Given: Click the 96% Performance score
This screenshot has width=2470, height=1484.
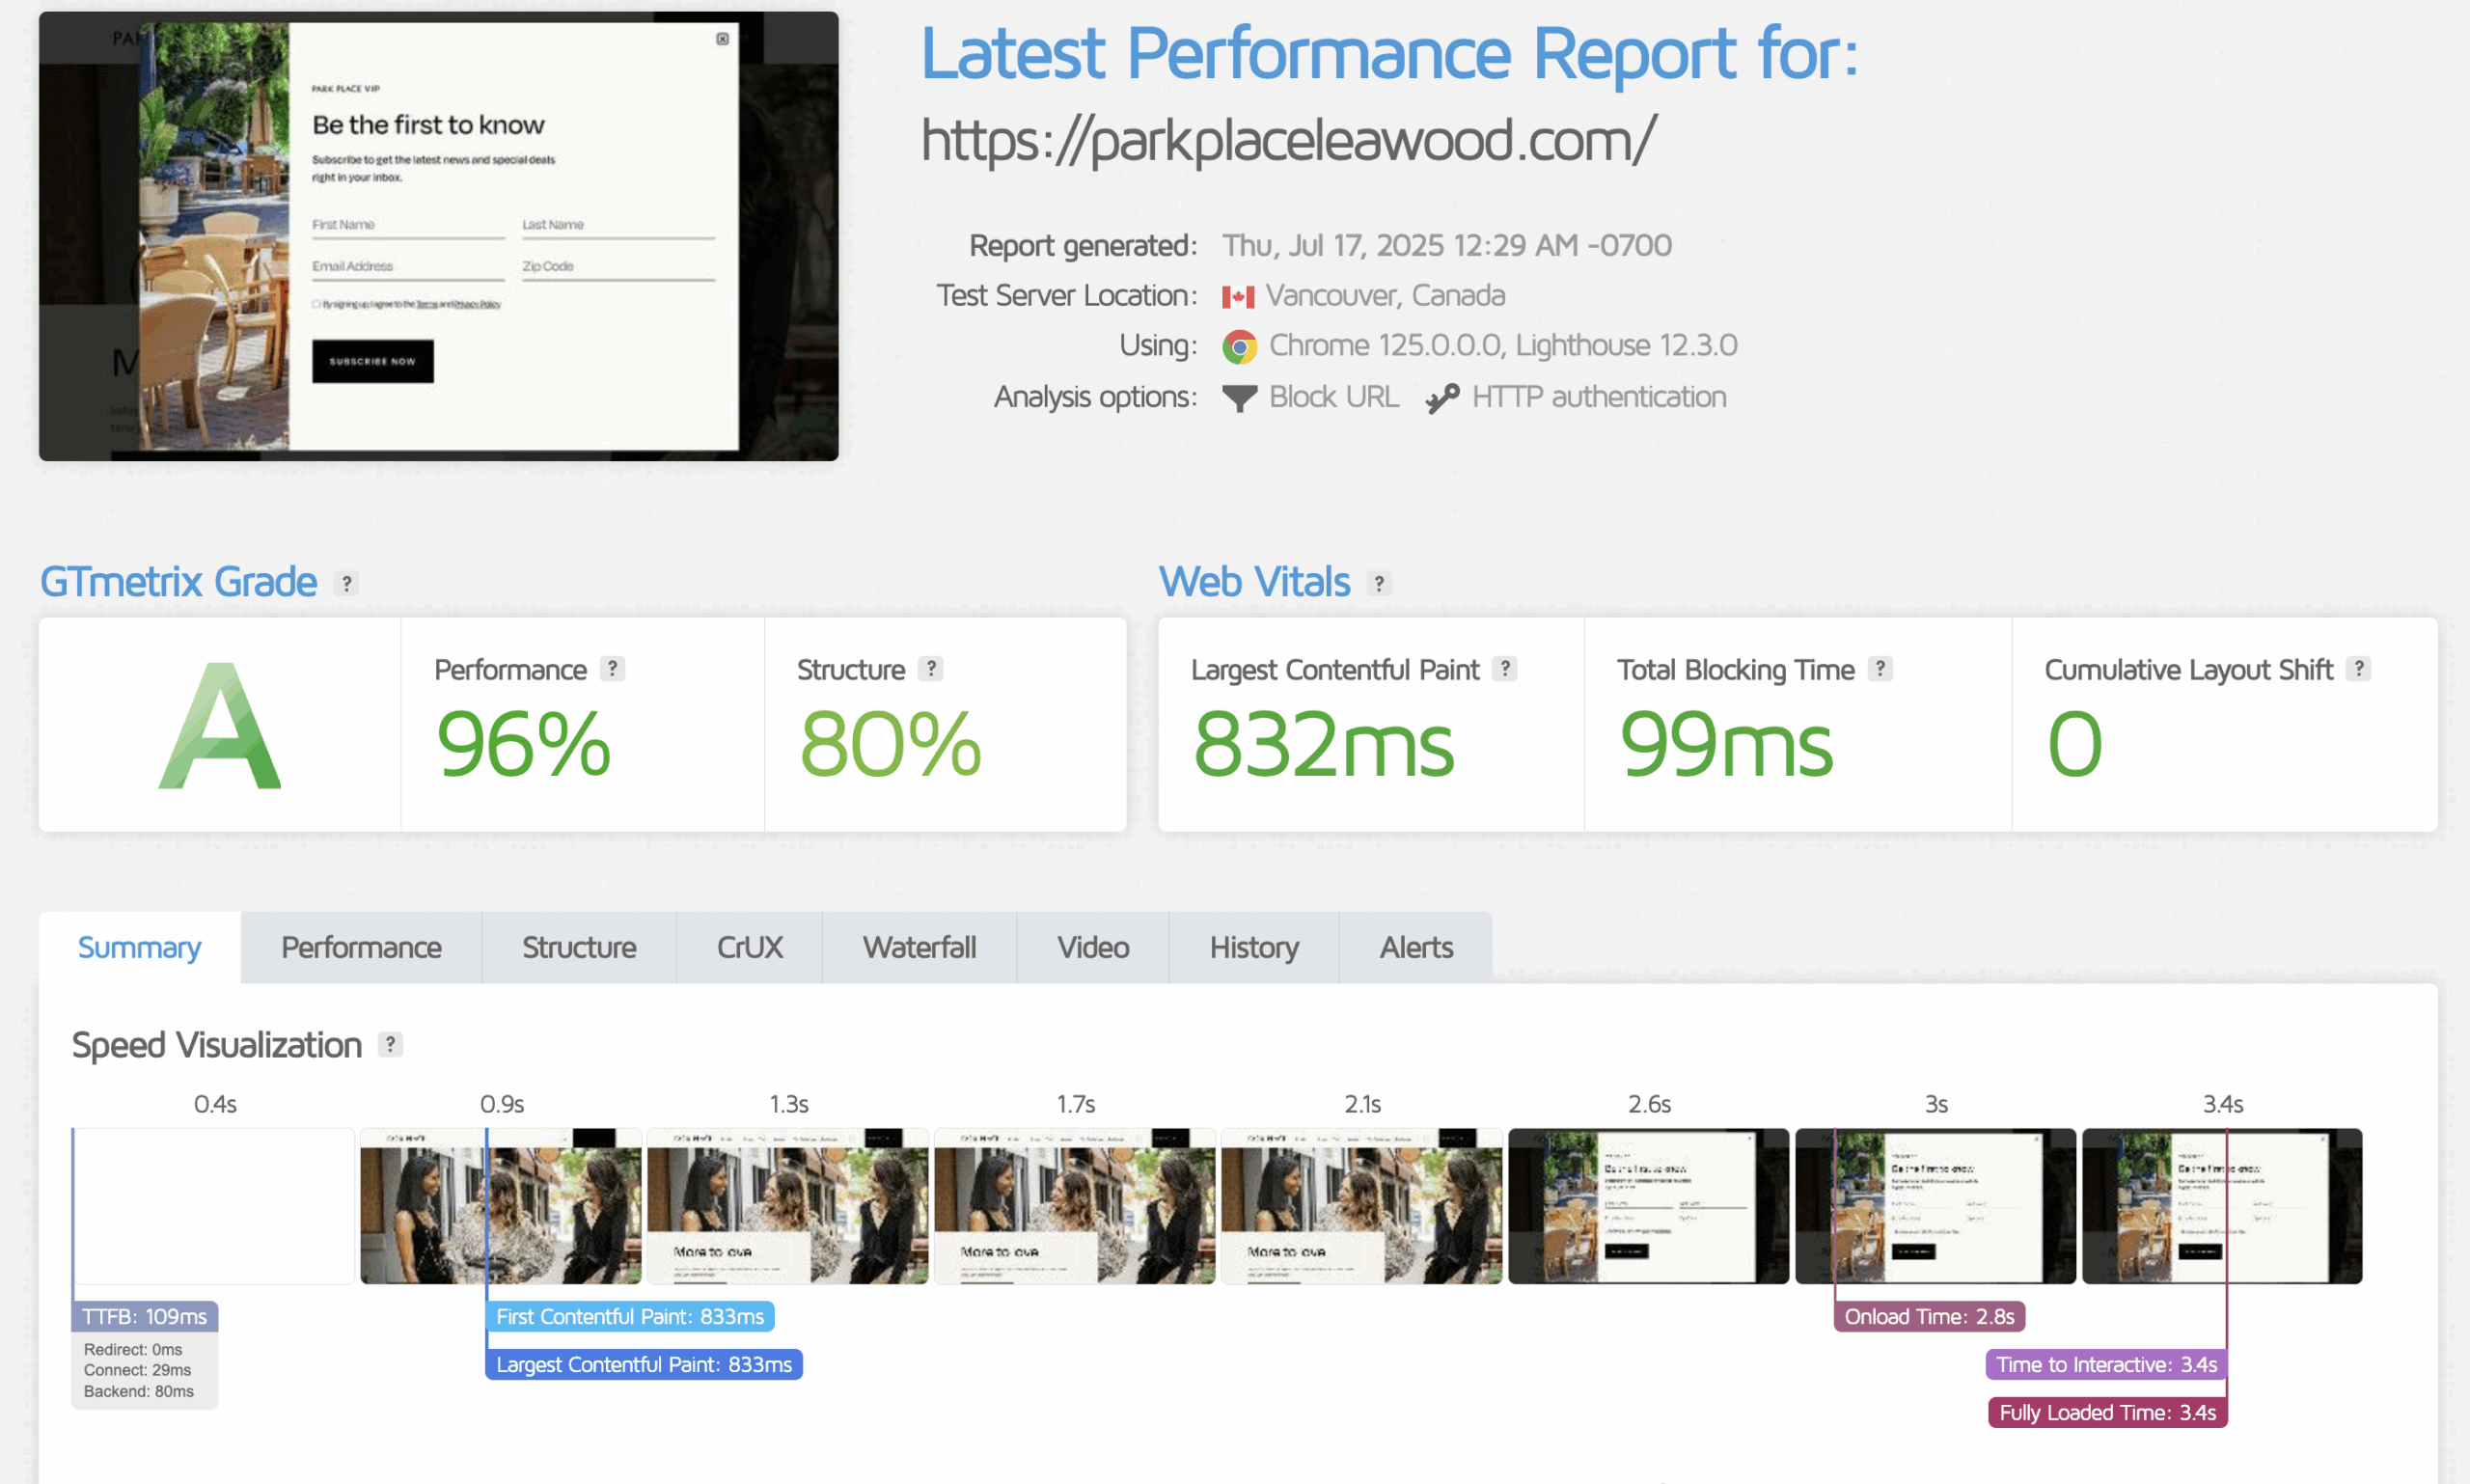Looking at the screenshot, I should [523, 744].
